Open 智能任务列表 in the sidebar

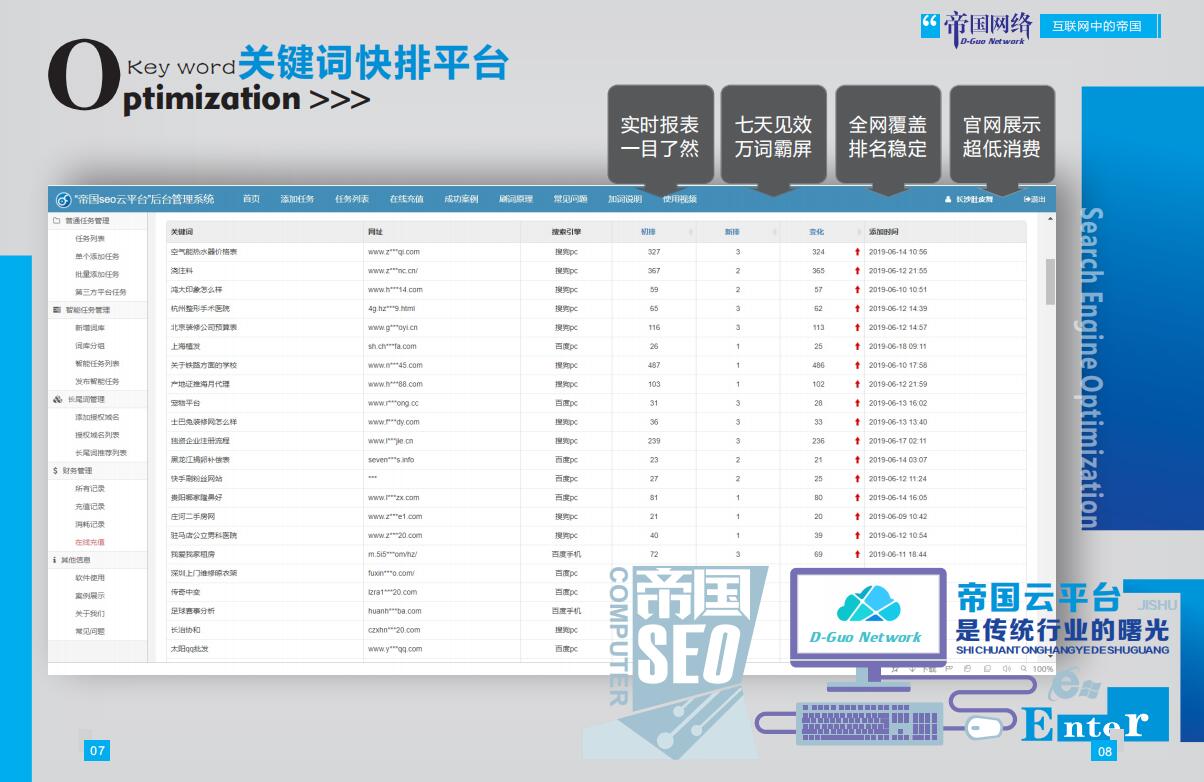tap(97, 364)
